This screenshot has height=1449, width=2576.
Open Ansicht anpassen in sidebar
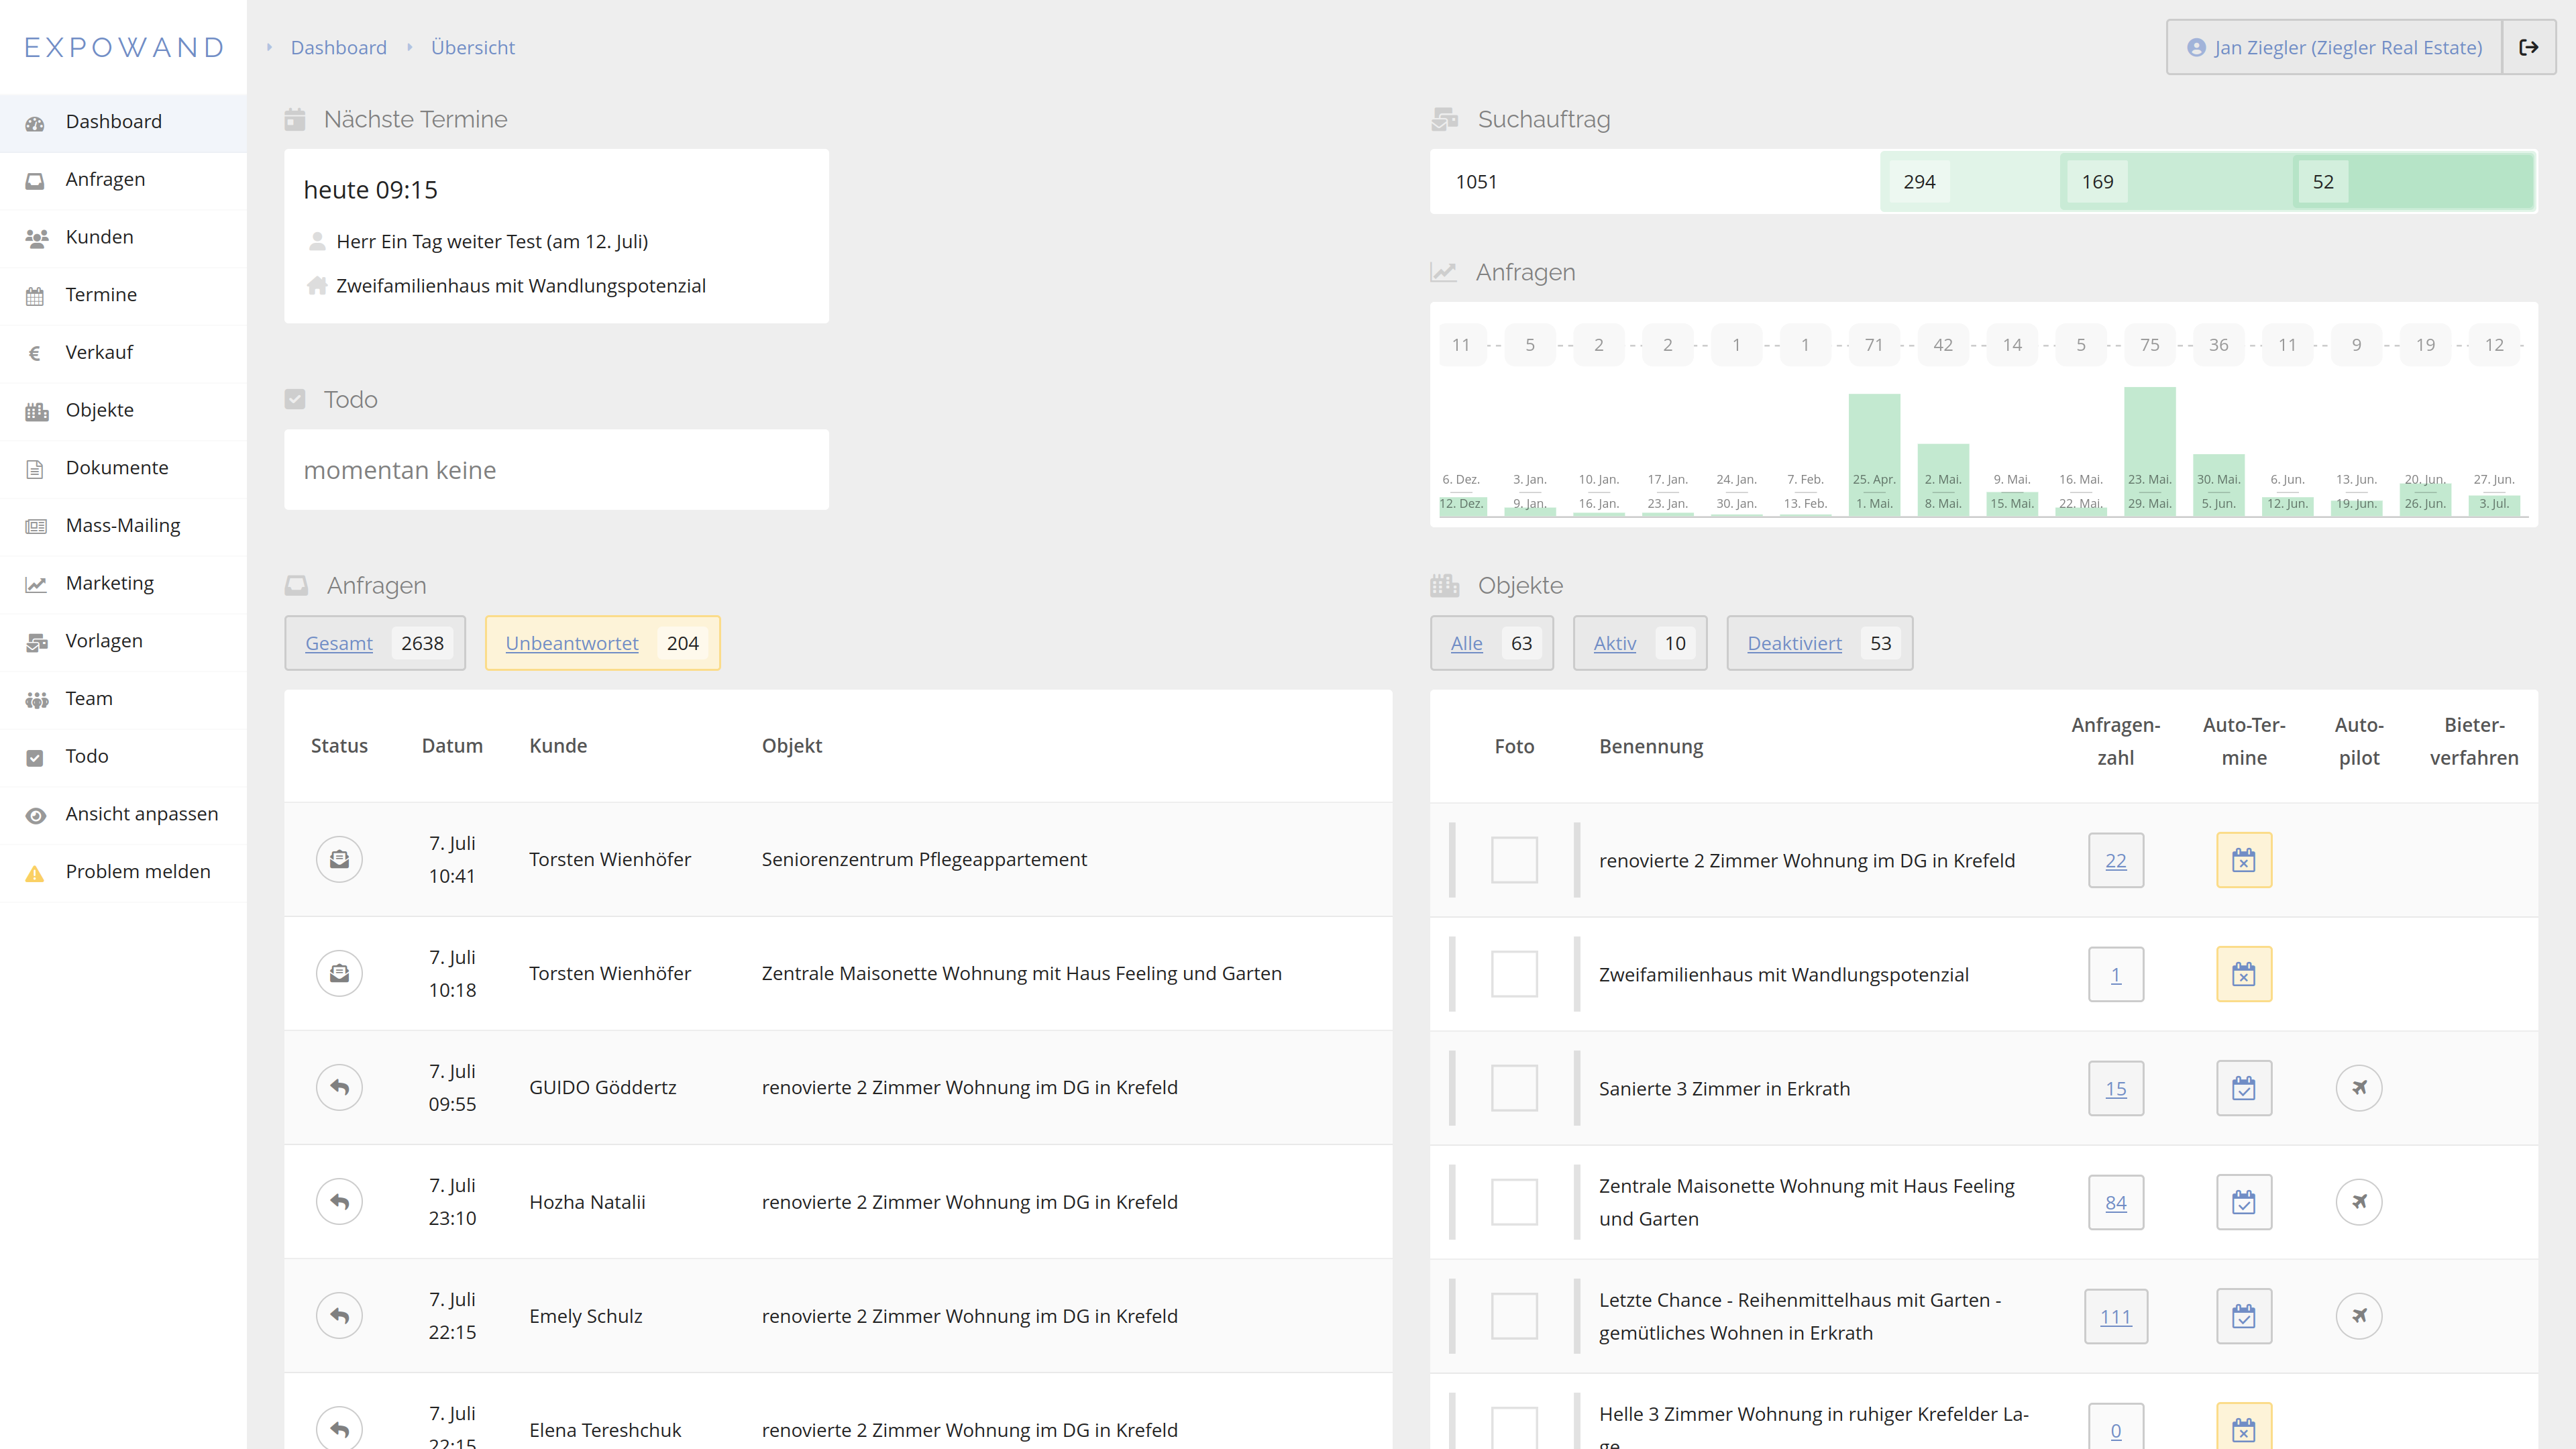(x=141, y=813)
